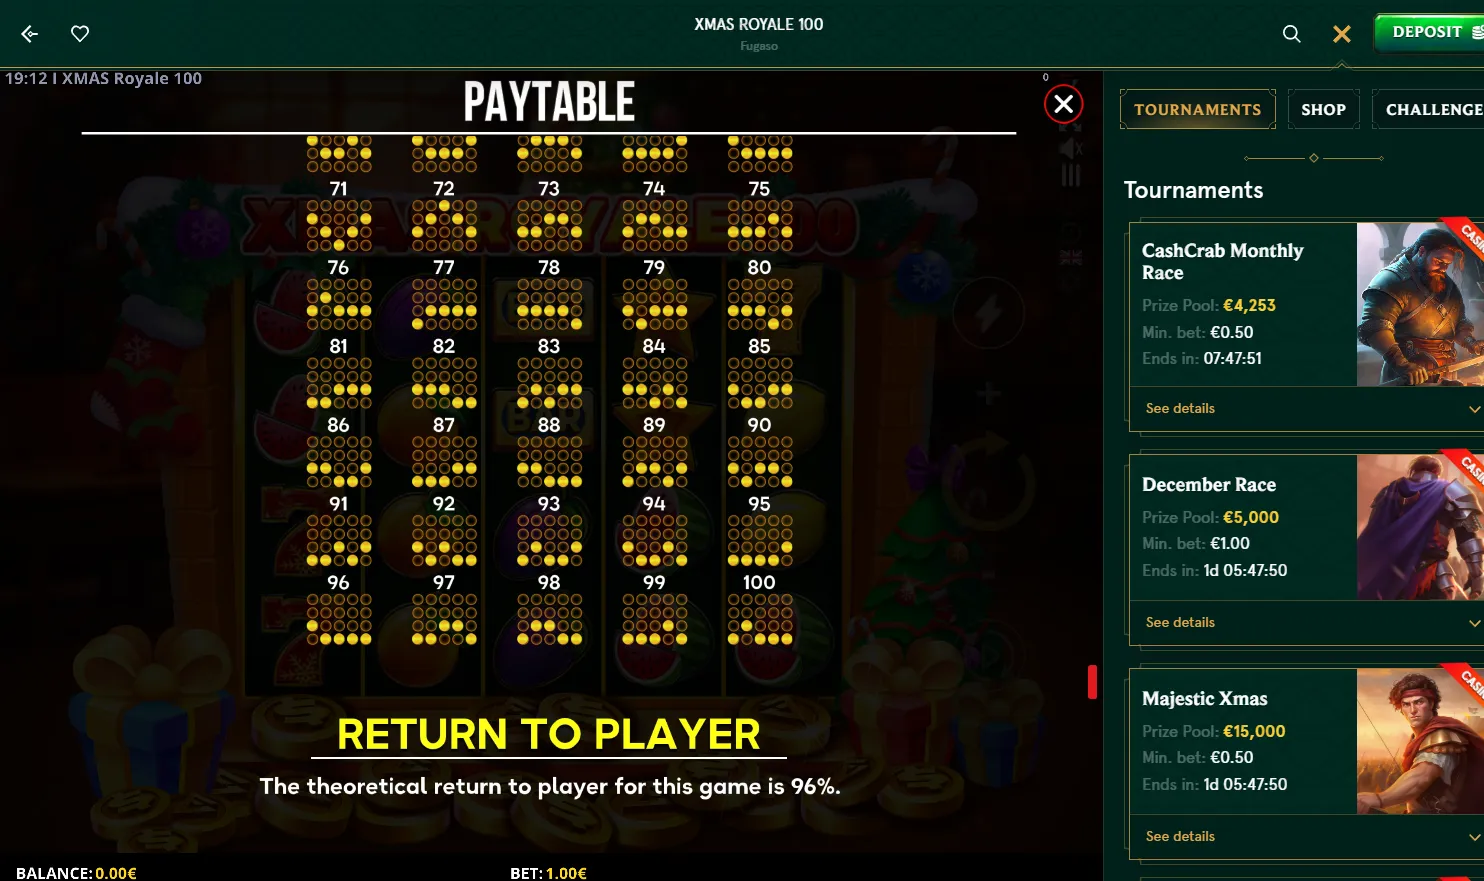The height and width of the screenshot is (881, 1484).
Task: Open the Majestic Xmas warrior thumbnail
Action: [x=1420, y=741]
